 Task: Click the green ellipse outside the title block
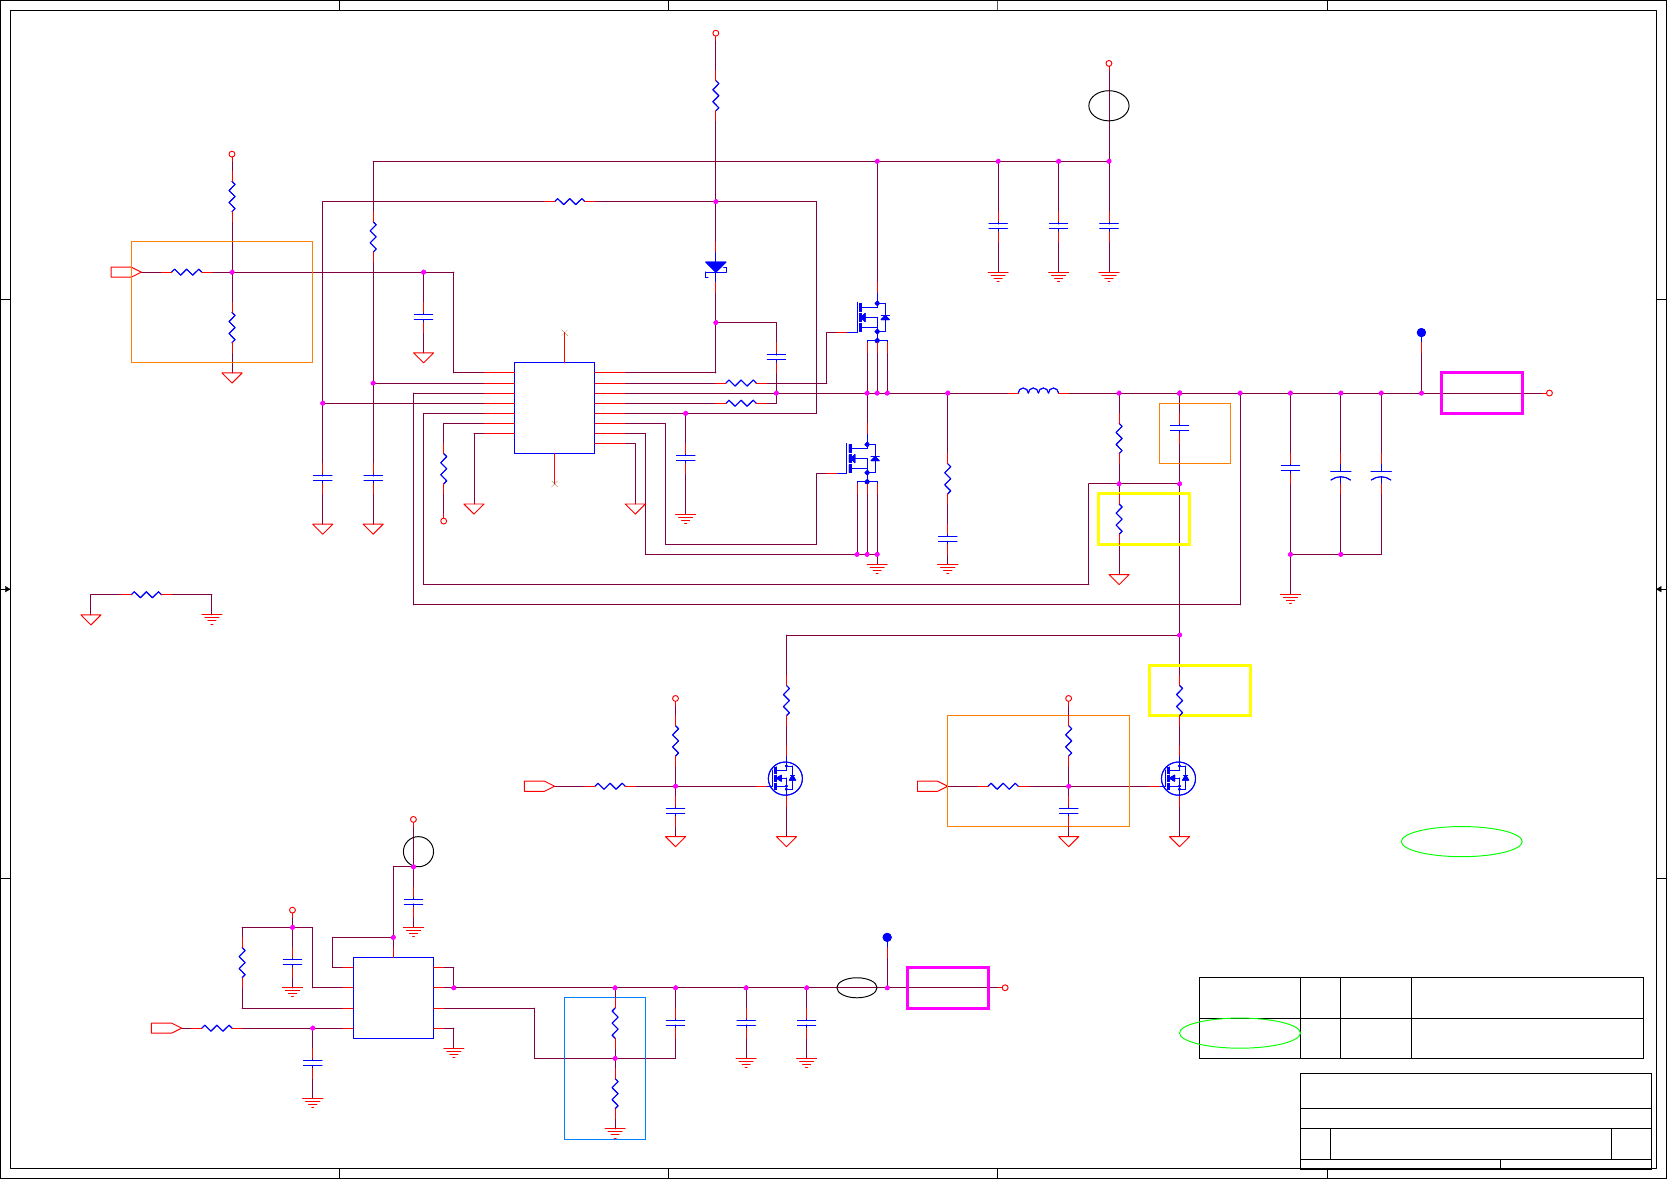(1462, 842)
